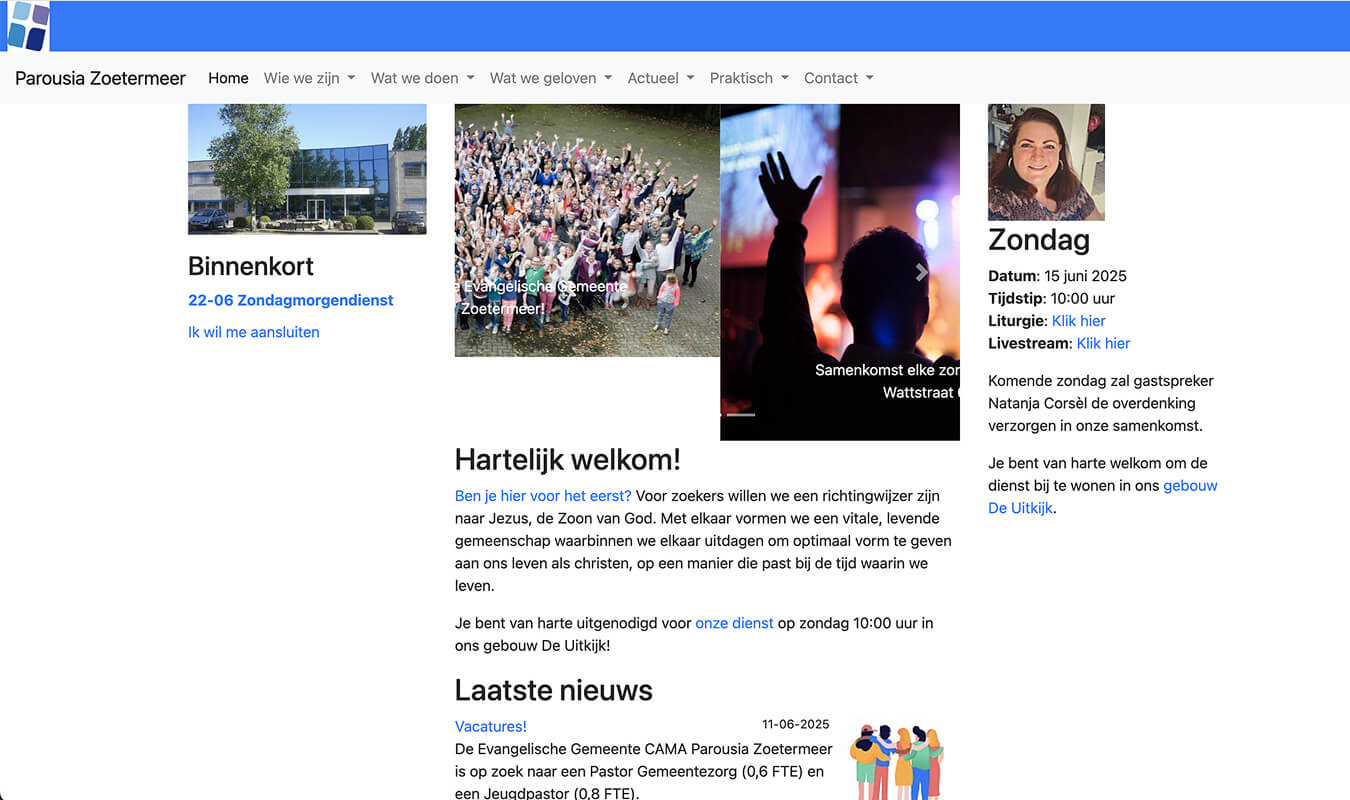Open the Praktisch menu

(749, 78)
